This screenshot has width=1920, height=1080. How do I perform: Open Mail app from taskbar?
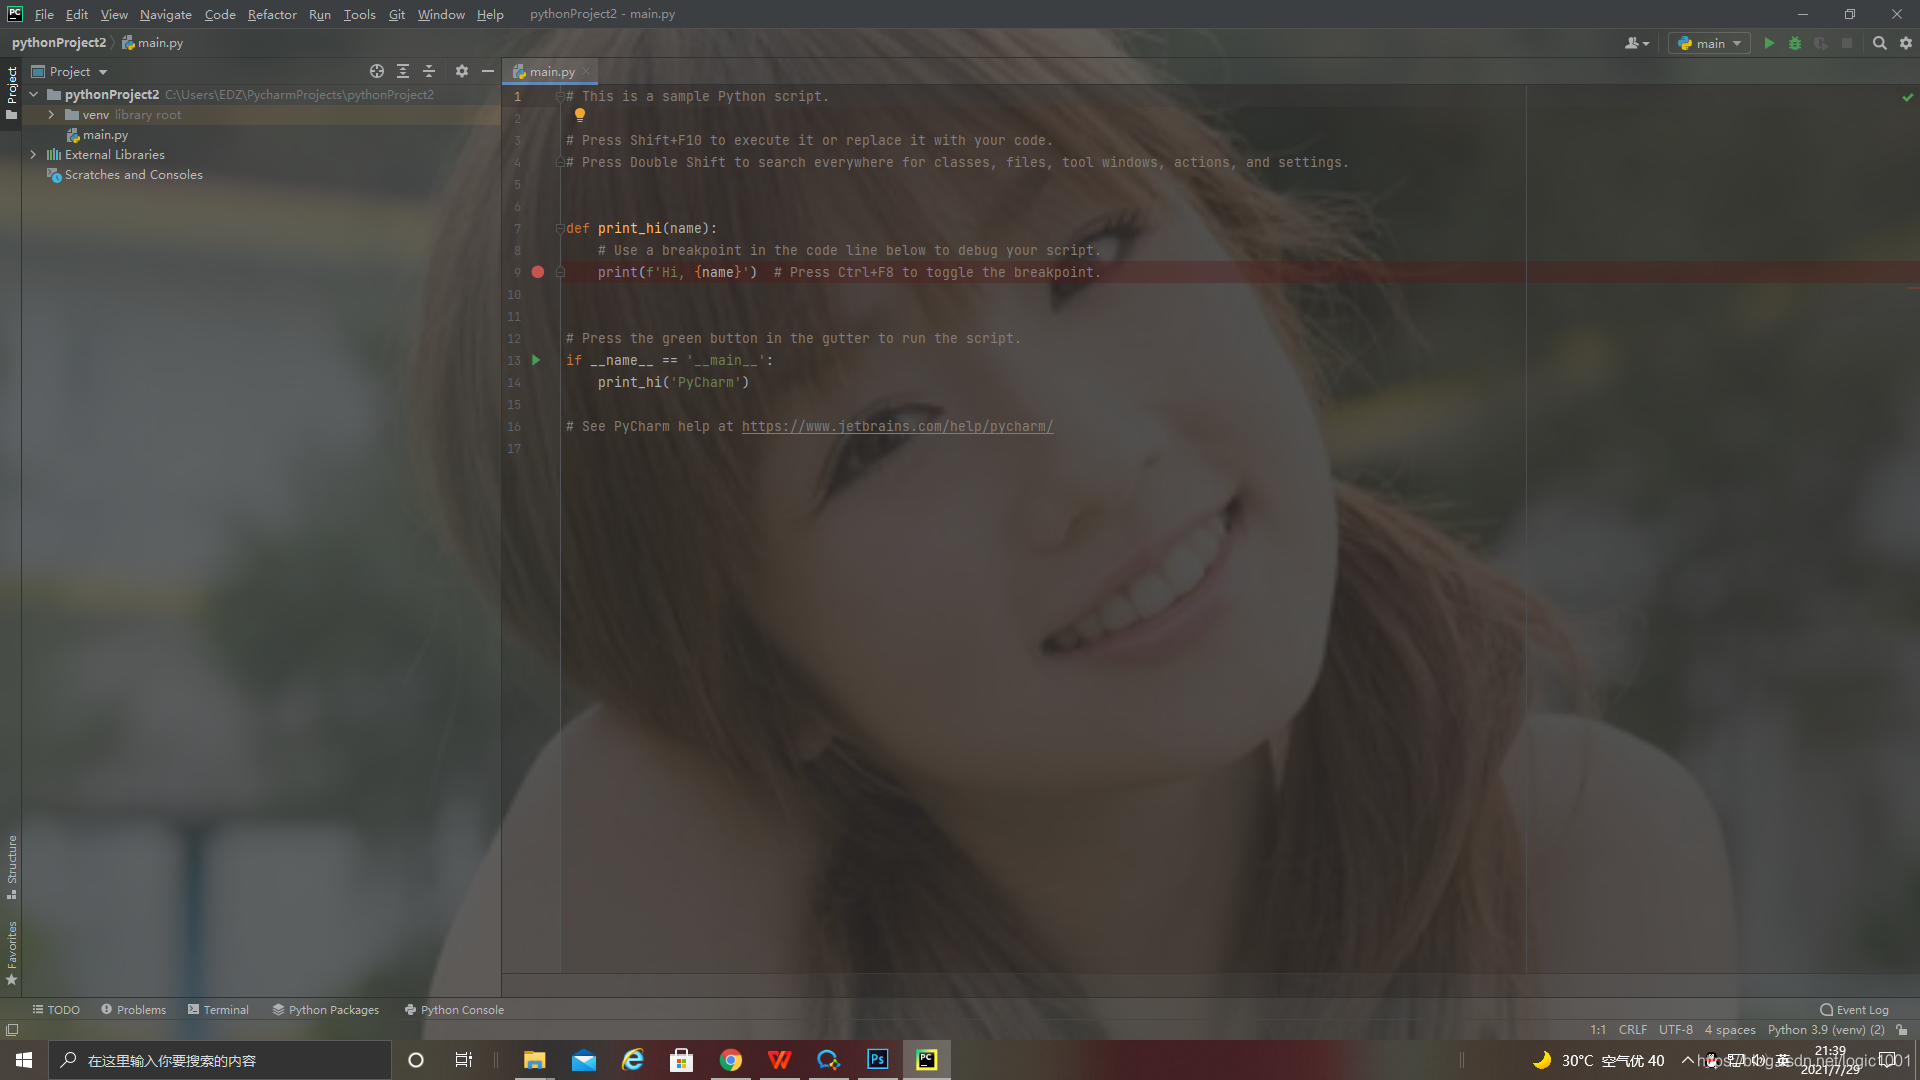[x=584, y=1060]
